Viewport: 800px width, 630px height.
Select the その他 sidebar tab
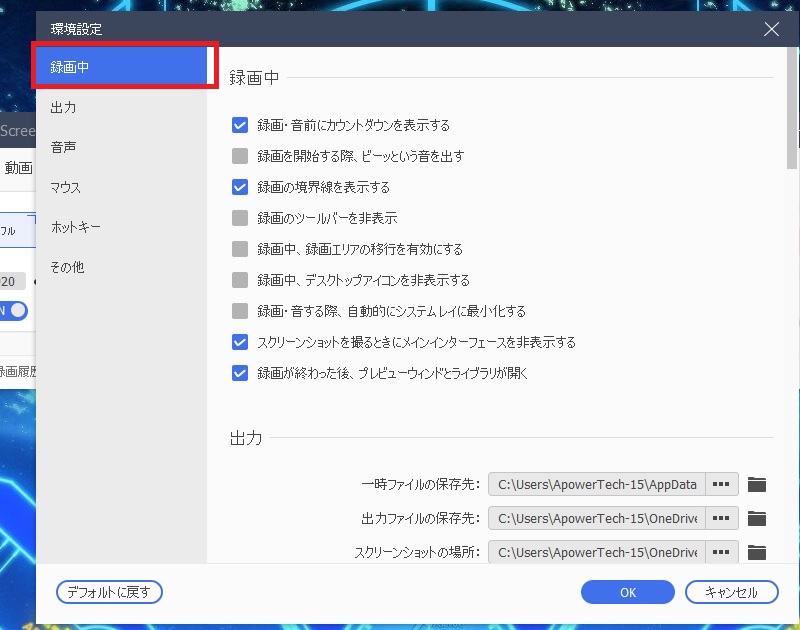click(121, 267)
